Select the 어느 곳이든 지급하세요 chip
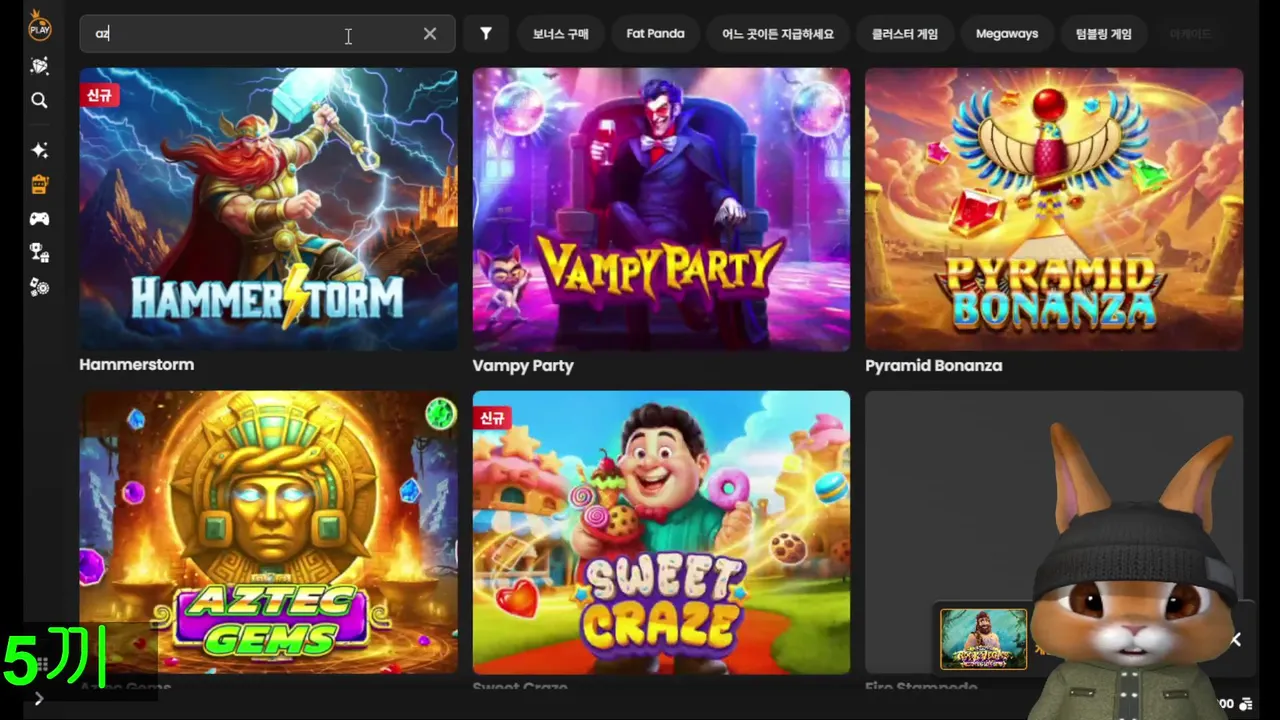 [x=778, y=34]
